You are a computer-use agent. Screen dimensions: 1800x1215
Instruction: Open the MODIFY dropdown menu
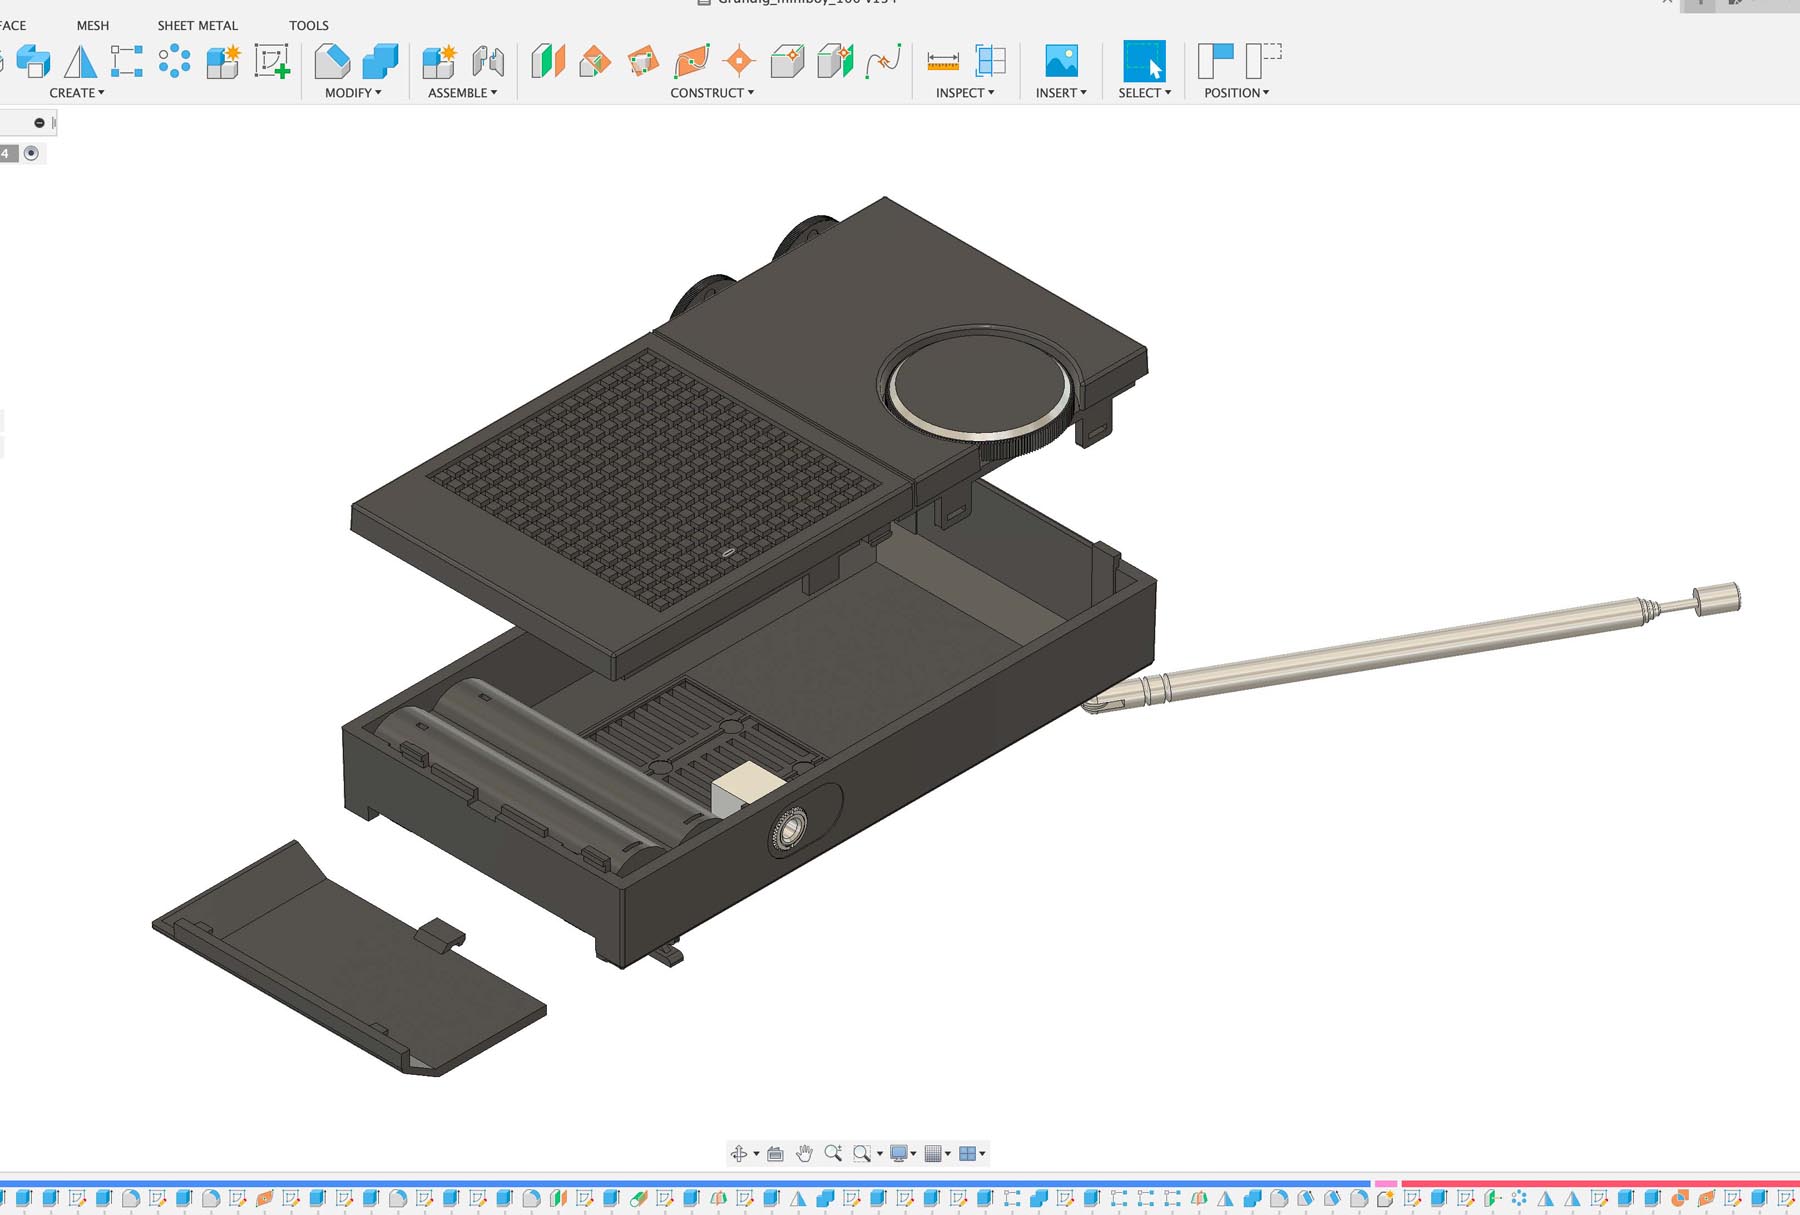[353, 93]
